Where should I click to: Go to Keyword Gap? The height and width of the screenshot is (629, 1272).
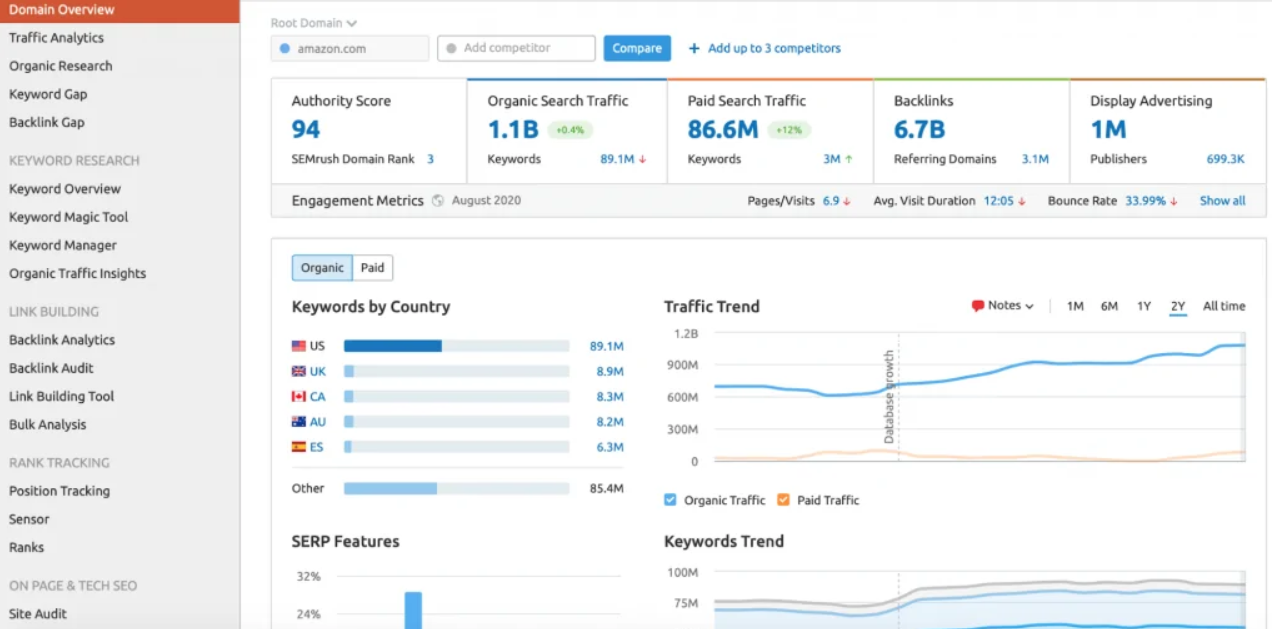point(48,94)
